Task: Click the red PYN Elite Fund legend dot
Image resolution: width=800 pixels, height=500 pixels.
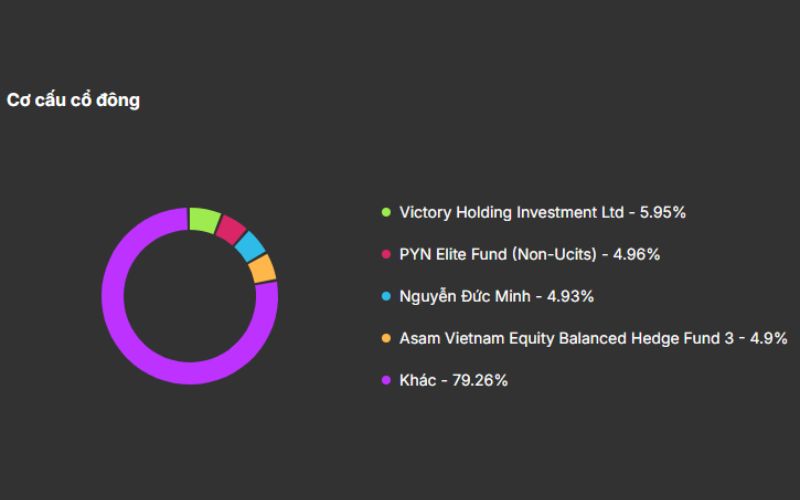Action: 386,254
